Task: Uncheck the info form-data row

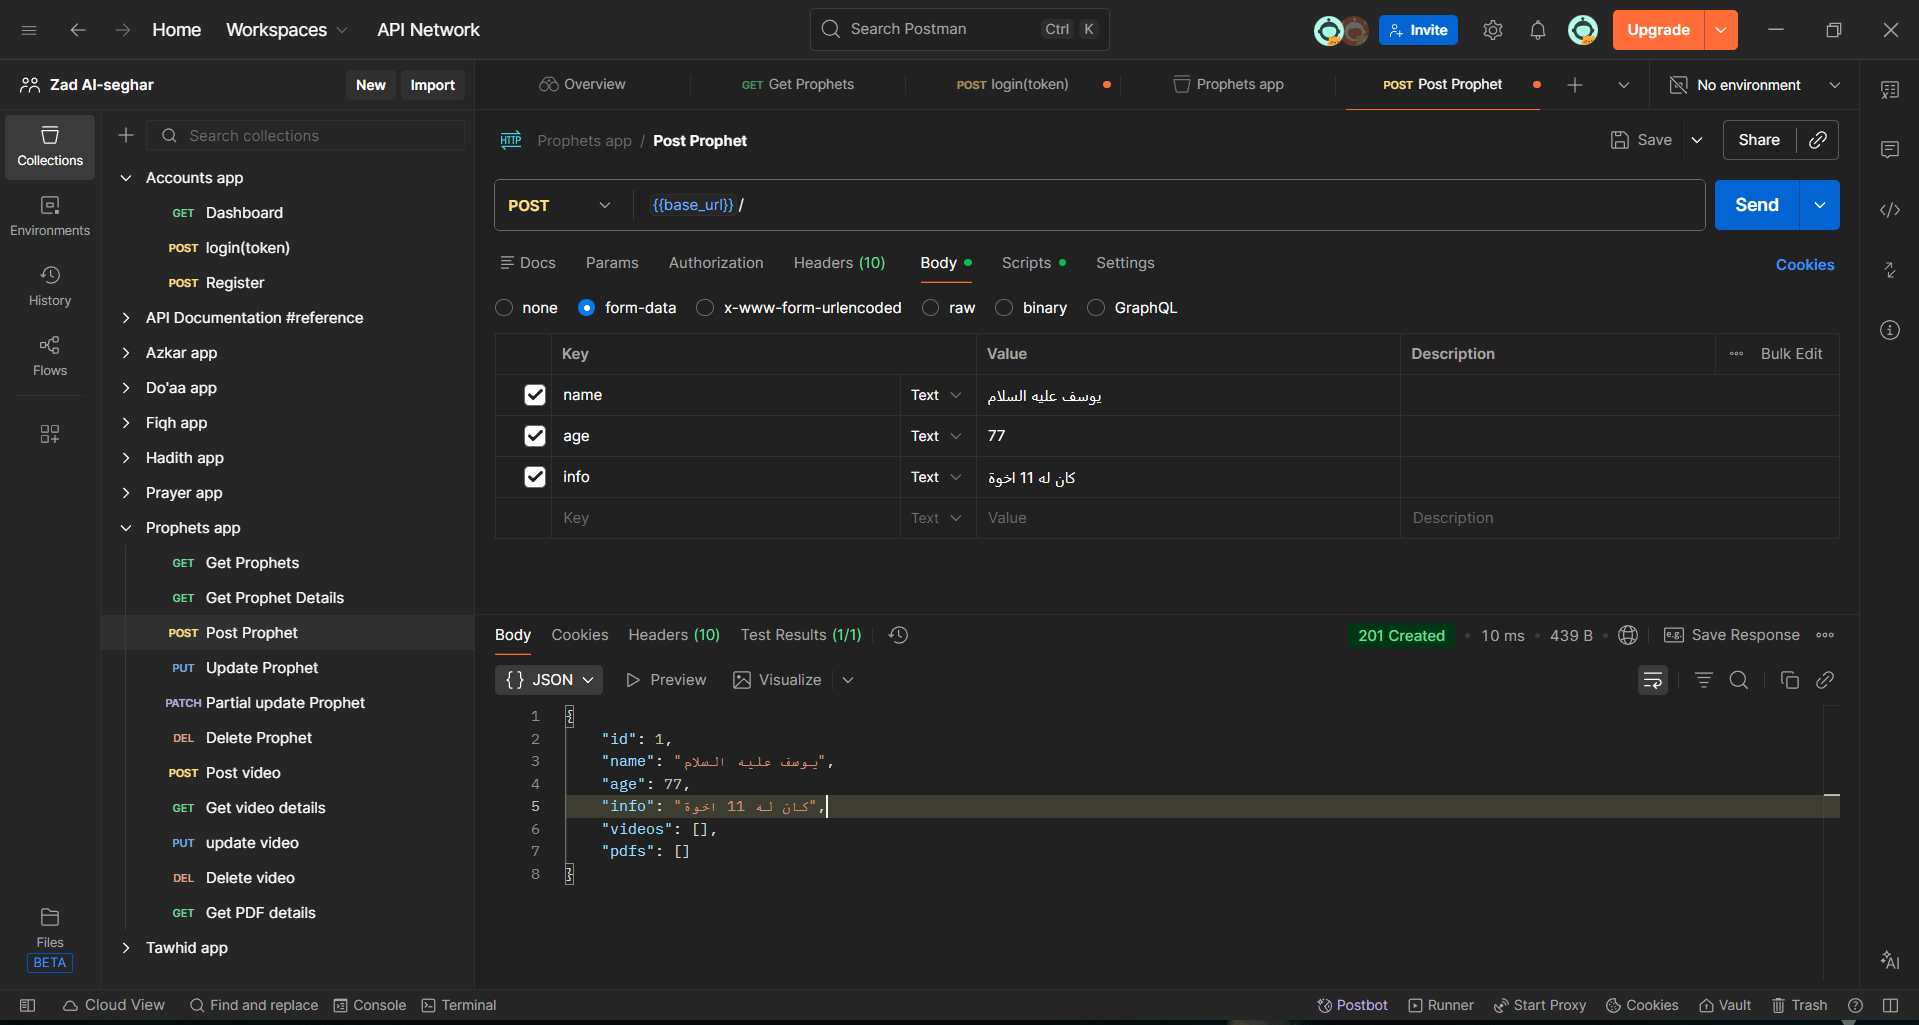Action: 535,477
